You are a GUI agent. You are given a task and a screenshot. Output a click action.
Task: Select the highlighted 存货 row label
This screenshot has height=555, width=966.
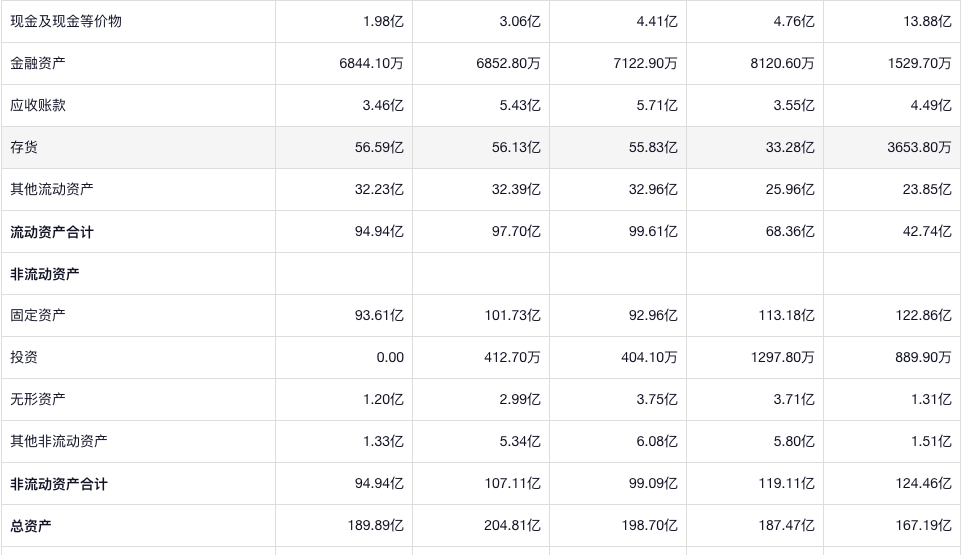tap(24, 147)
